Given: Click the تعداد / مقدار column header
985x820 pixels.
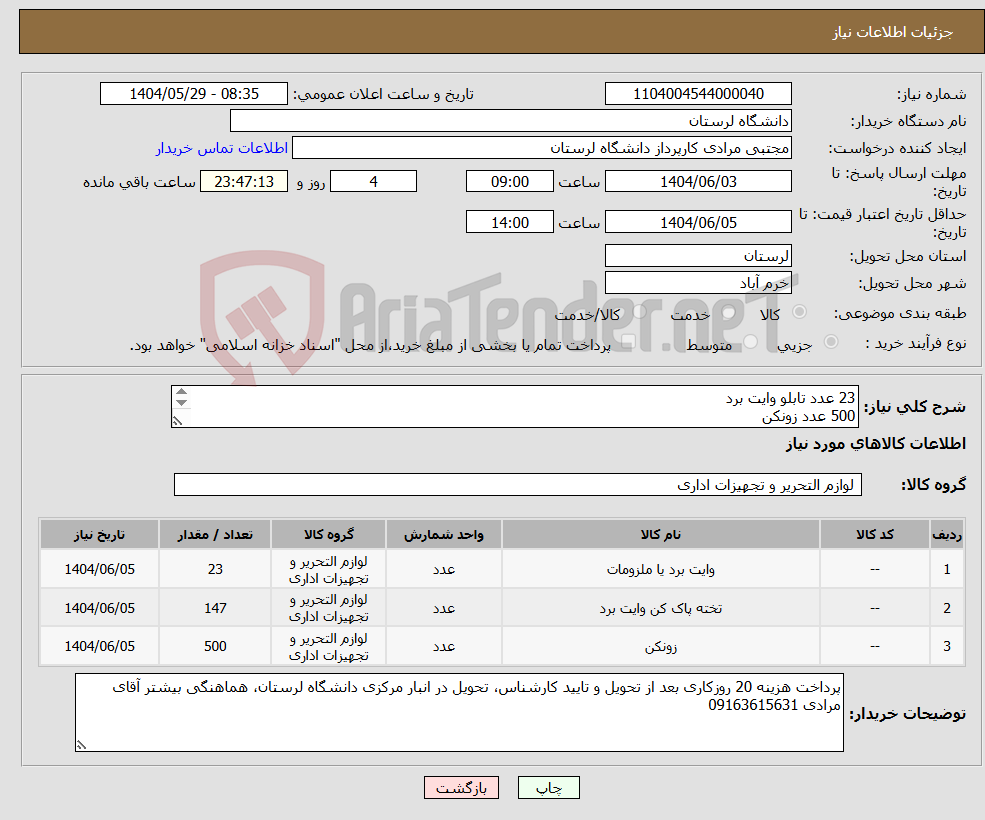Looking at the screenshot, I should (215, 534).
